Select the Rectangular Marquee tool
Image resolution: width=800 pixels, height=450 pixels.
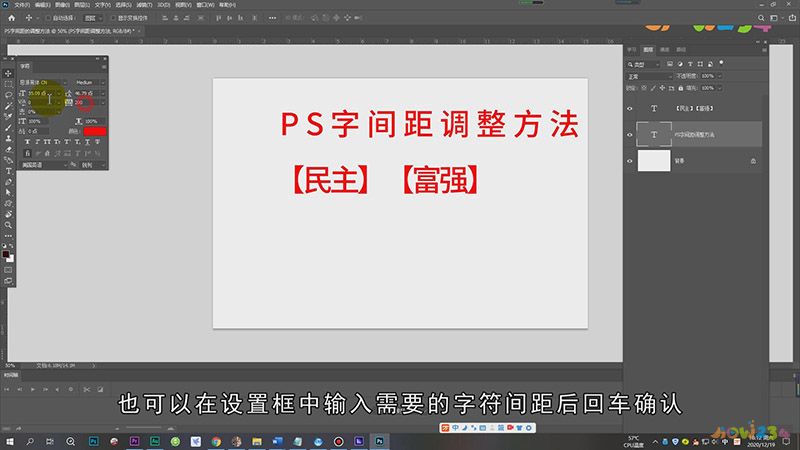(8, 84)
